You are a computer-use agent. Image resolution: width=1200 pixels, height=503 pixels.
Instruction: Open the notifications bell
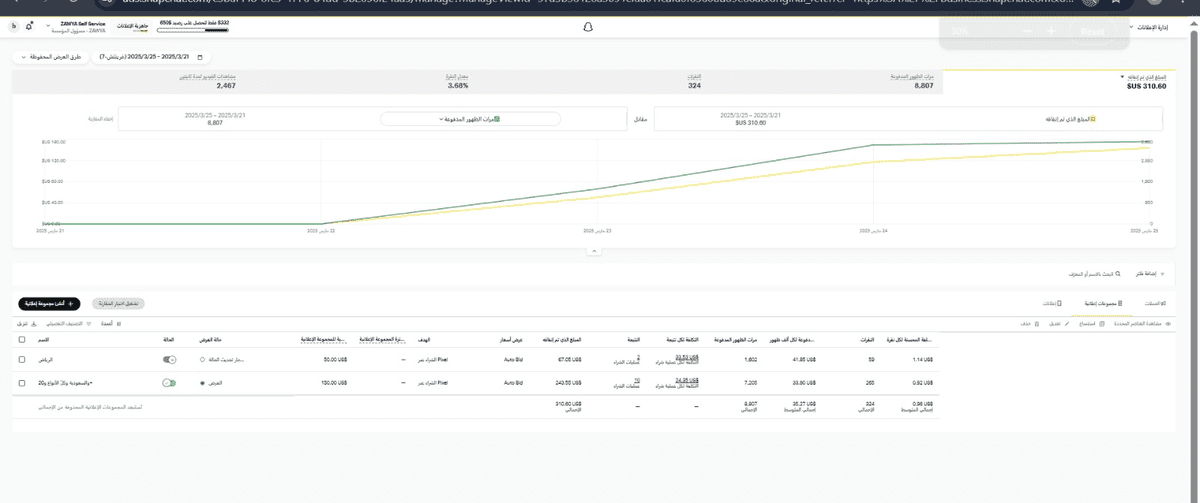click(29, 25)
